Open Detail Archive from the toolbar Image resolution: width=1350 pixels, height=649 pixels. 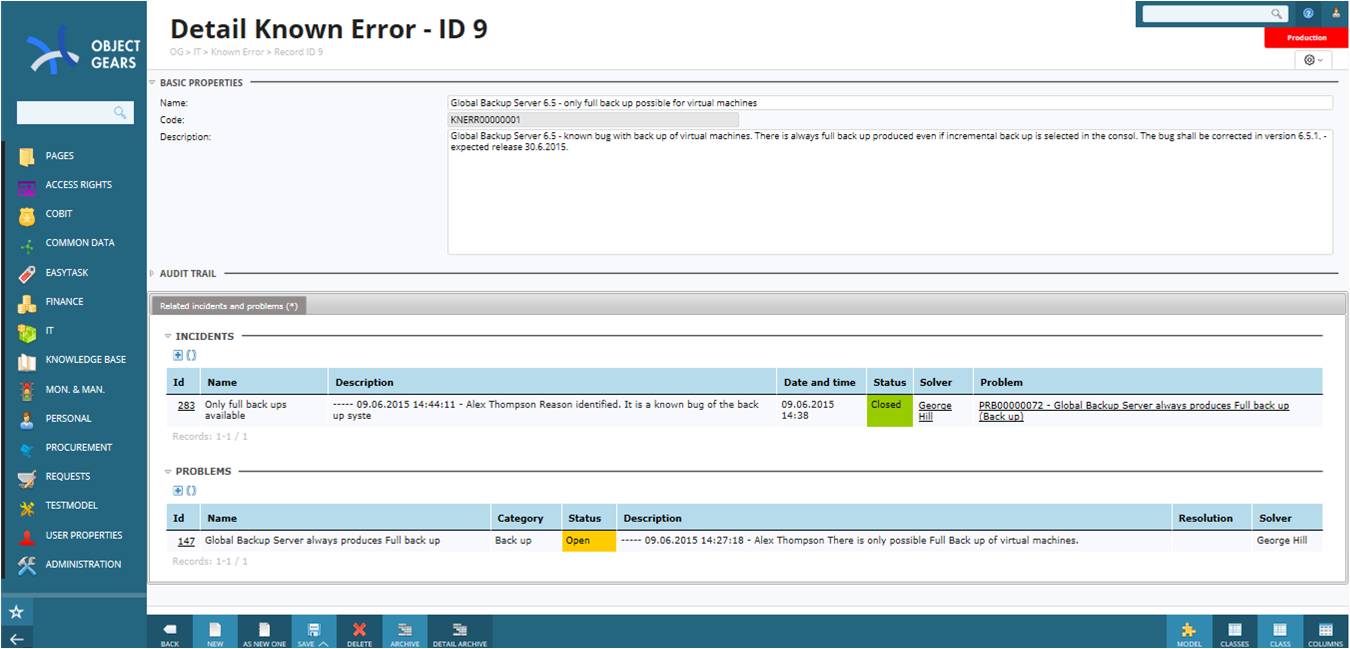460,633
